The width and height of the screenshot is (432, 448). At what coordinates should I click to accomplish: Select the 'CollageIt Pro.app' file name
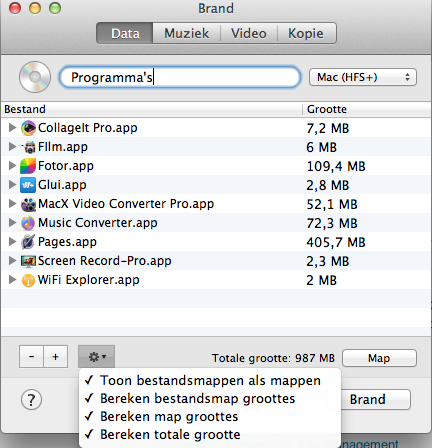click(88, 128)
